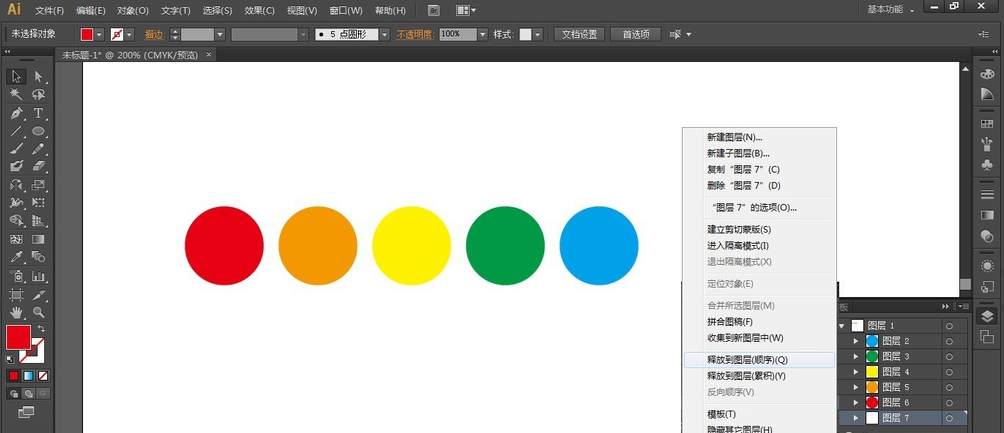Expand the 图层 3 sublayer triangle
Image resolution: width=1004 pixels, height=433 pixels.
click(x=856, y=356)
